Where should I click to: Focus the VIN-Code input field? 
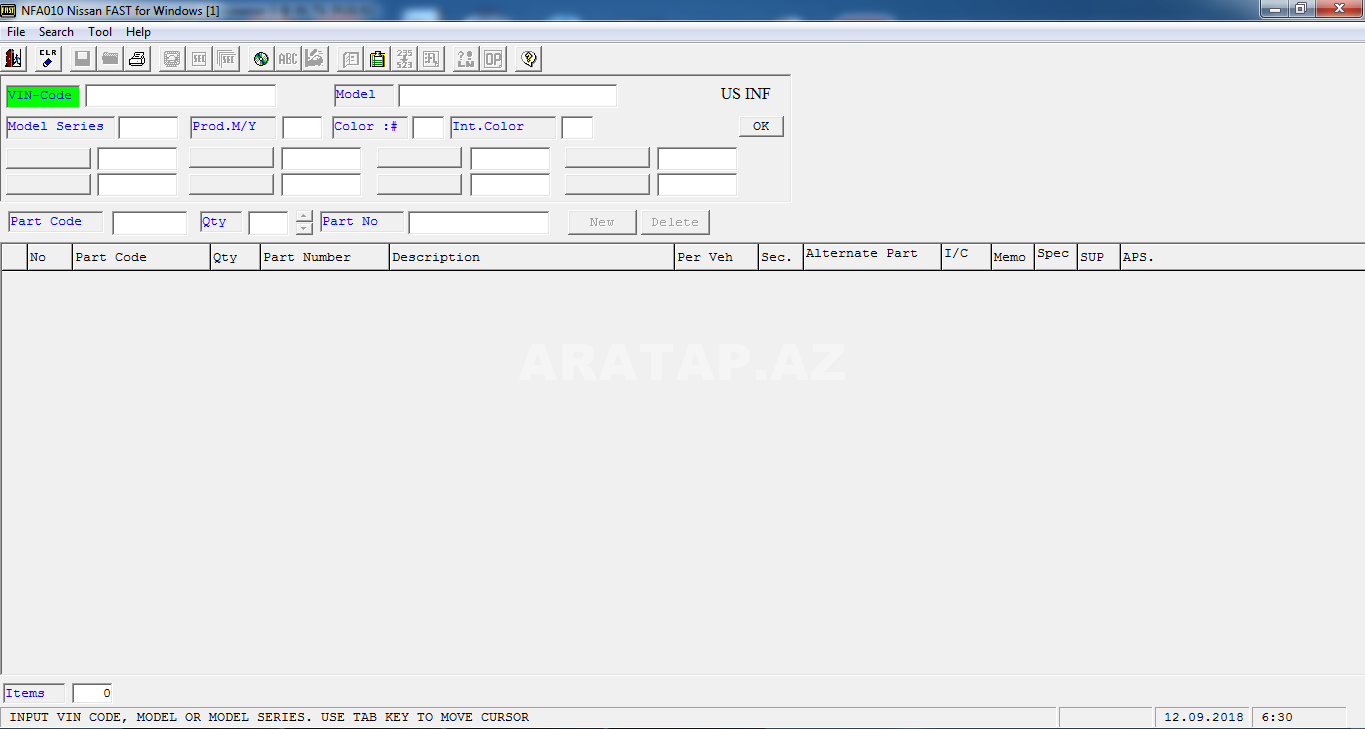click(181, 96)
